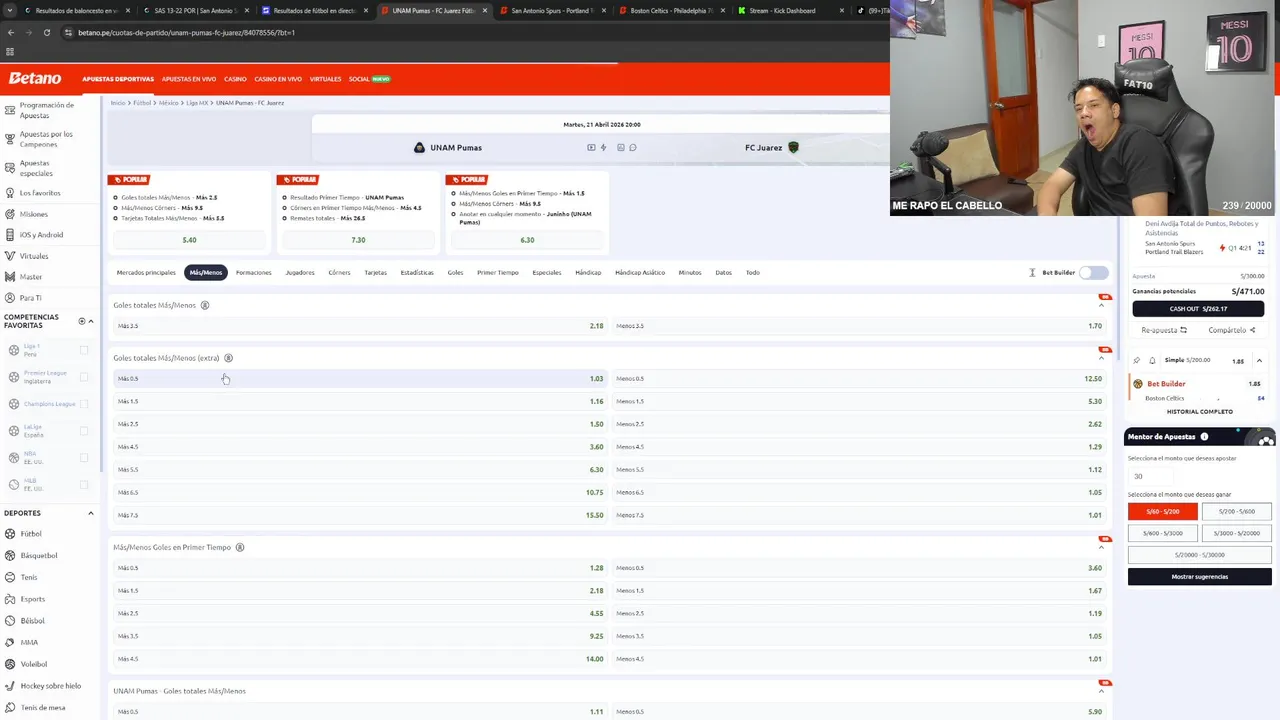Switch to the Boston Celtics browser tab
Image resolution: width=1280 pixels, height=720 pixels.
tap(671, 10)
